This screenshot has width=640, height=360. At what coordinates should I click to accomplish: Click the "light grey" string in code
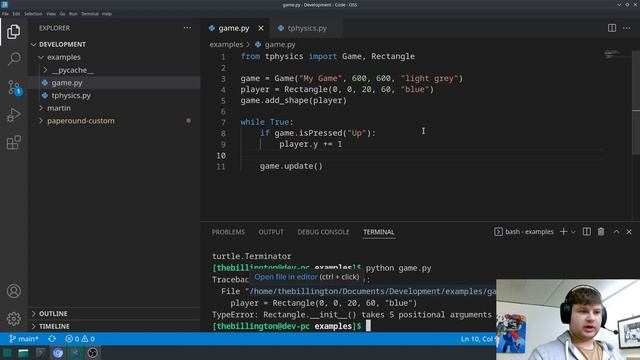(x=429, y=78)
